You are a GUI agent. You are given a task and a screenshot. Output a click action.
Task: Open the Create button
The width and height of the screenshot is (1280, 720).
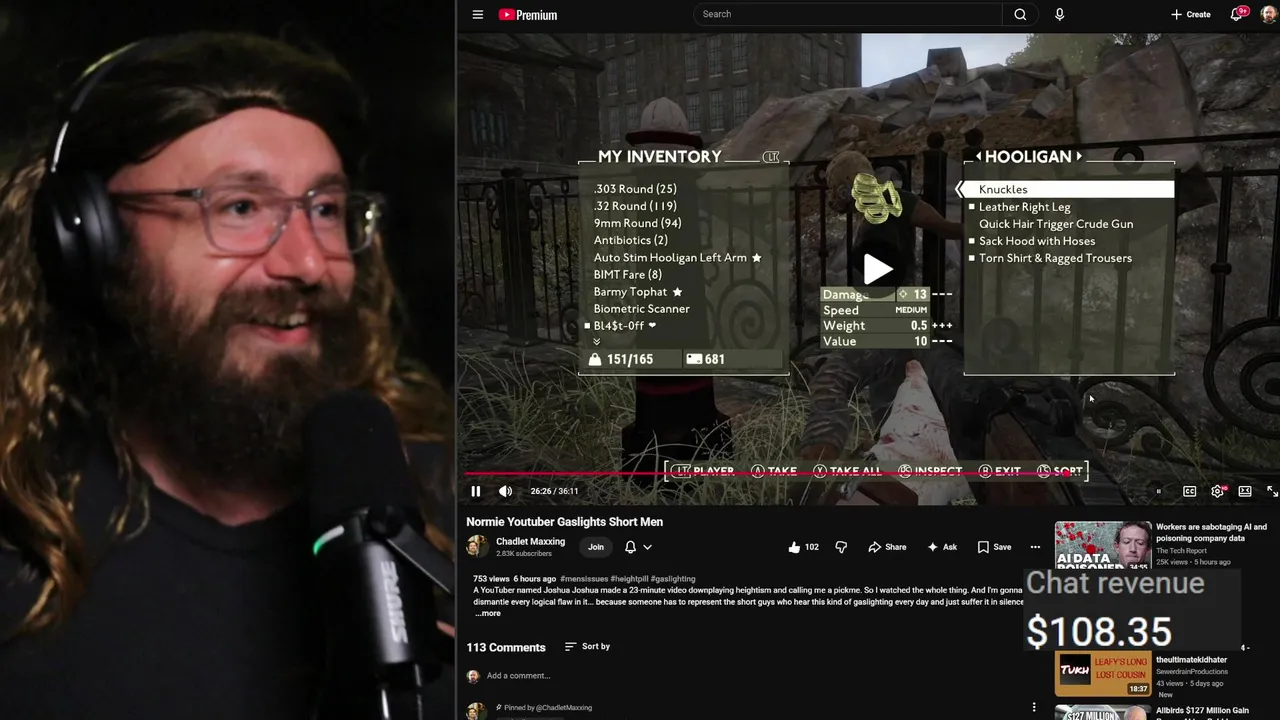click(x=1191, y=14)
